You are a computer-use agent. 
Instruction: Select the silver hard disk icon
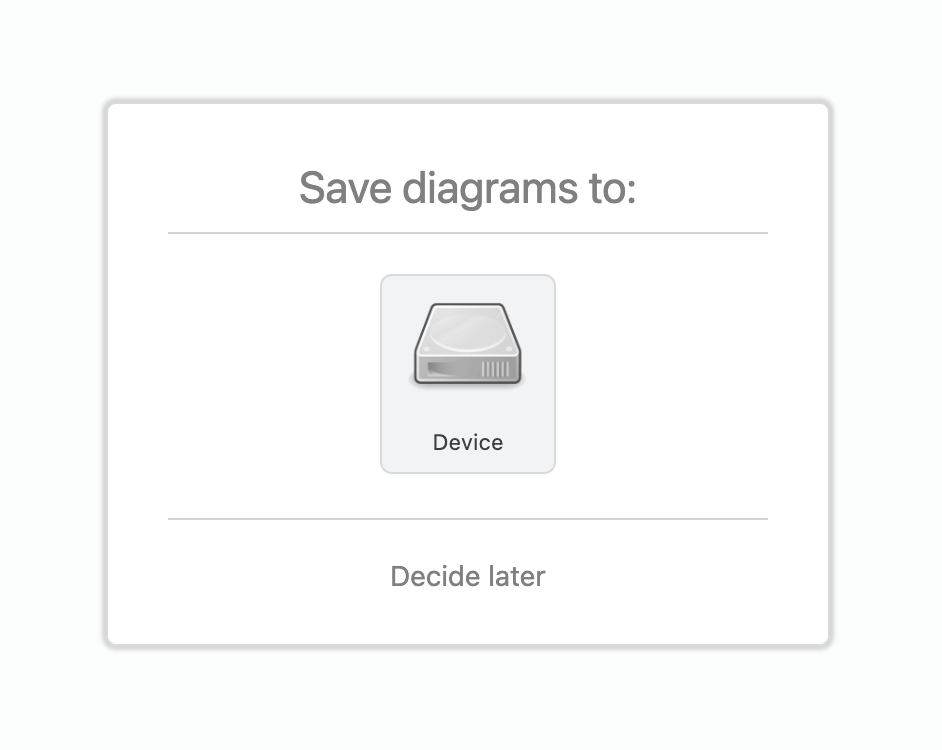point(468,344)
